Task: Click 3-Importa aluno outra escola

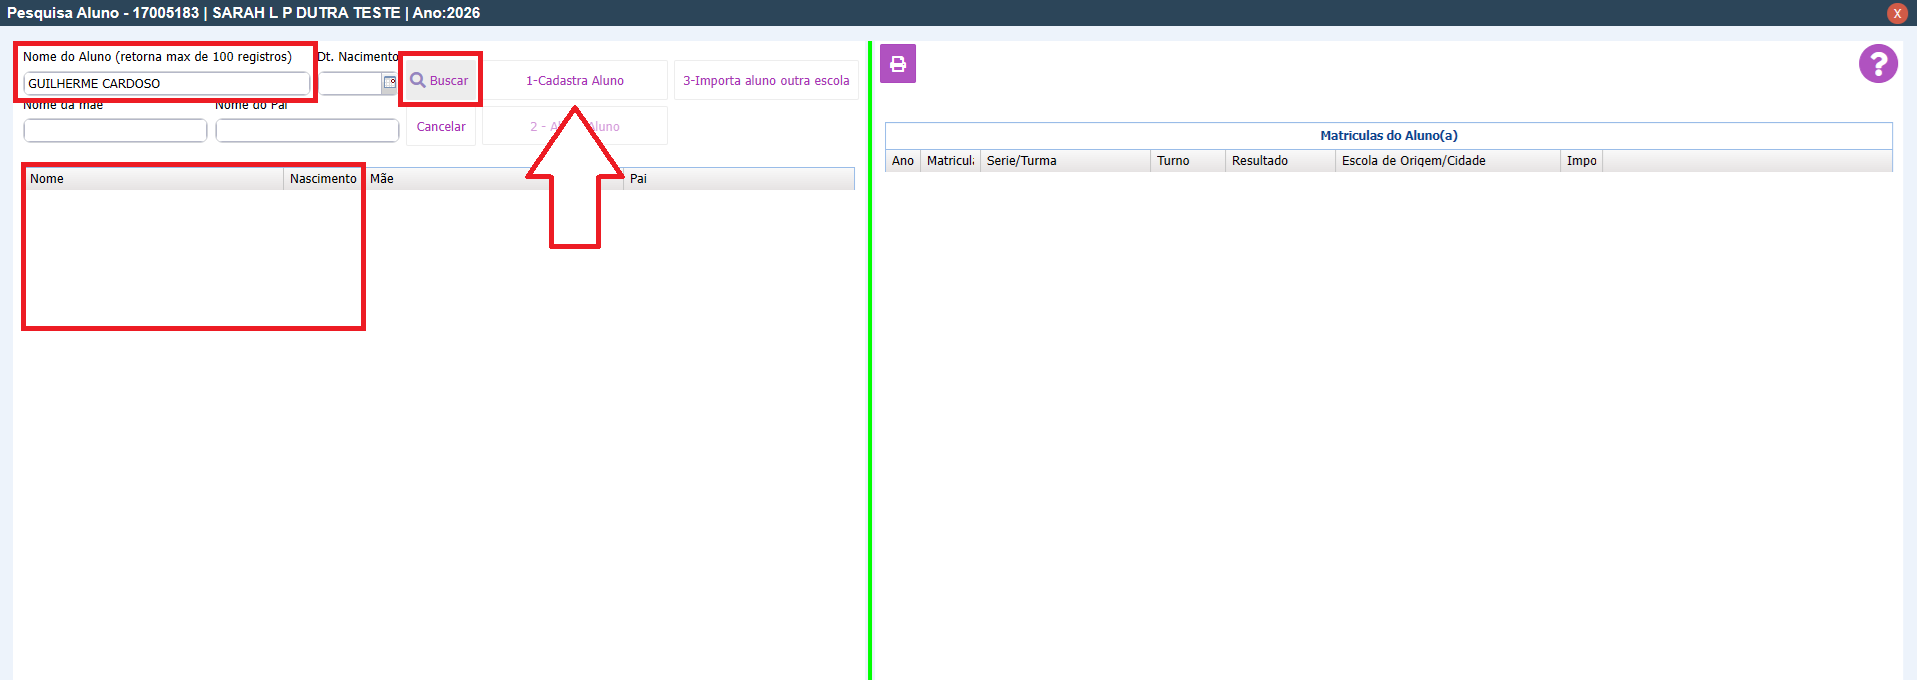Action: pyautogui.click(x=765, y=80)
